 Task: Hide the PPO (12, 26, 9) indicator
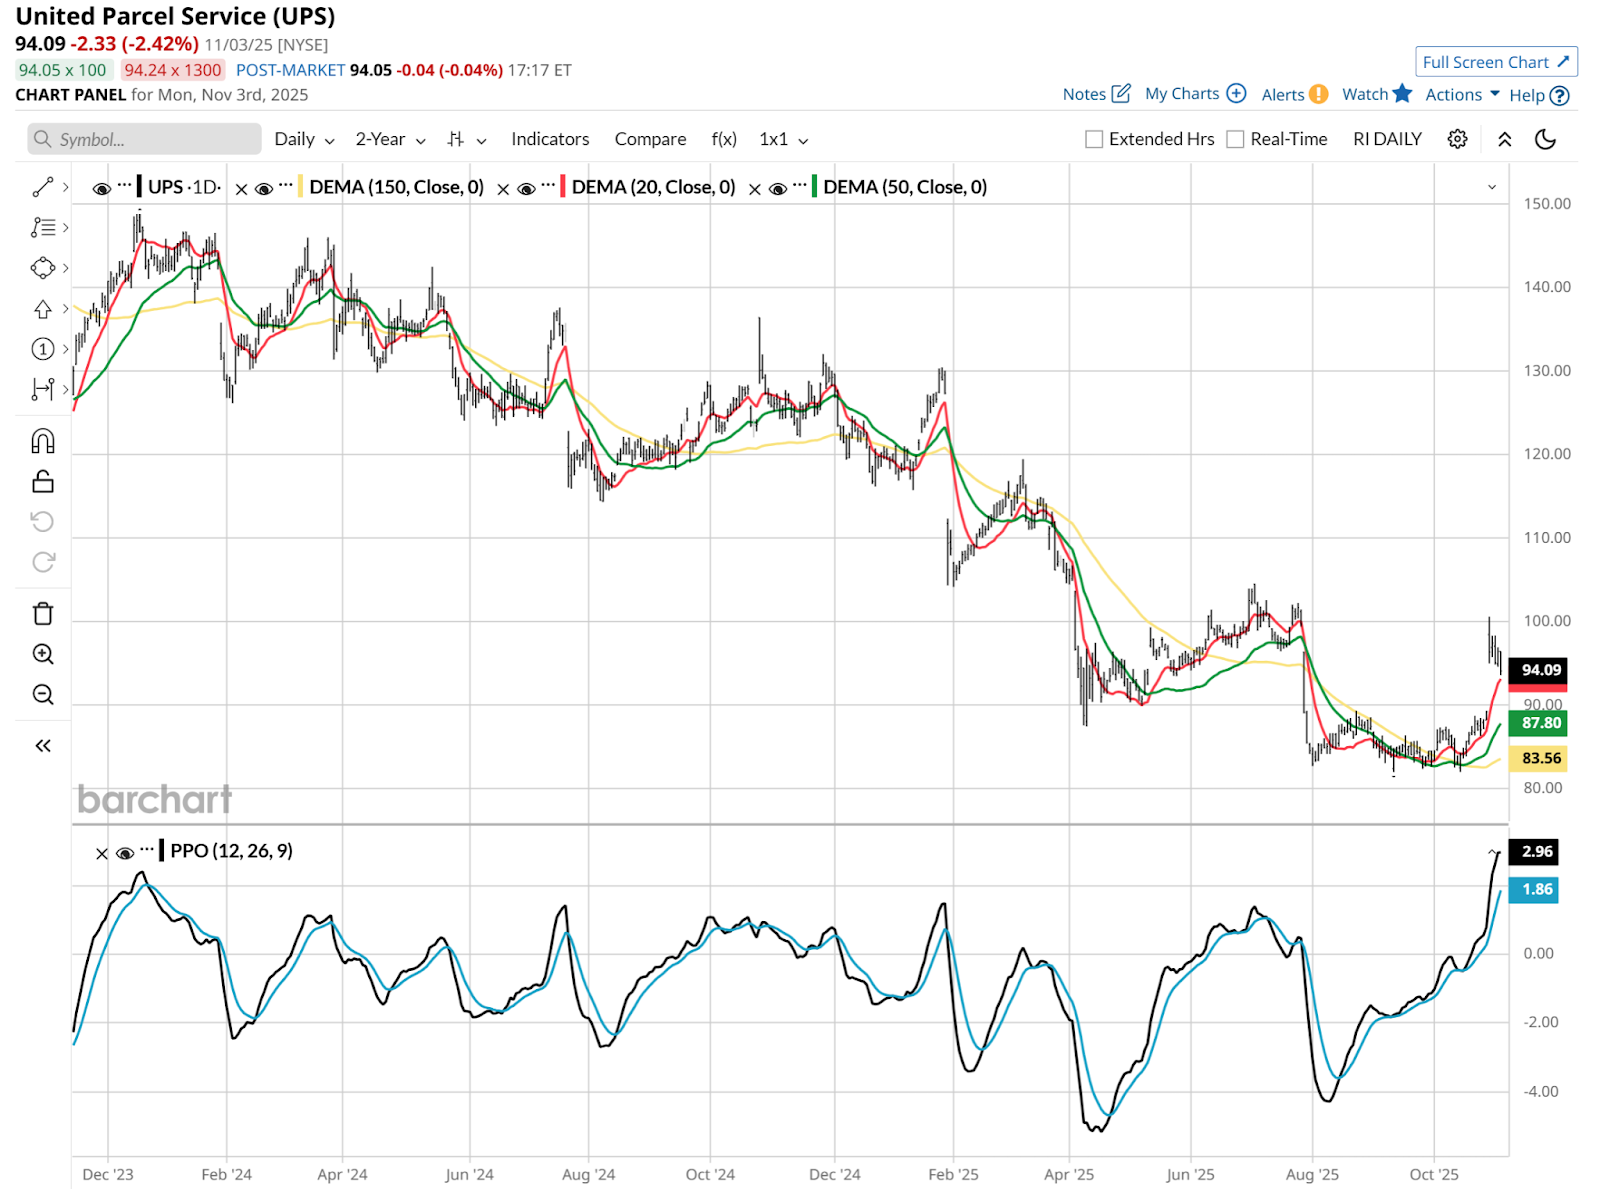pyautogui.click(x=125, y=853)
